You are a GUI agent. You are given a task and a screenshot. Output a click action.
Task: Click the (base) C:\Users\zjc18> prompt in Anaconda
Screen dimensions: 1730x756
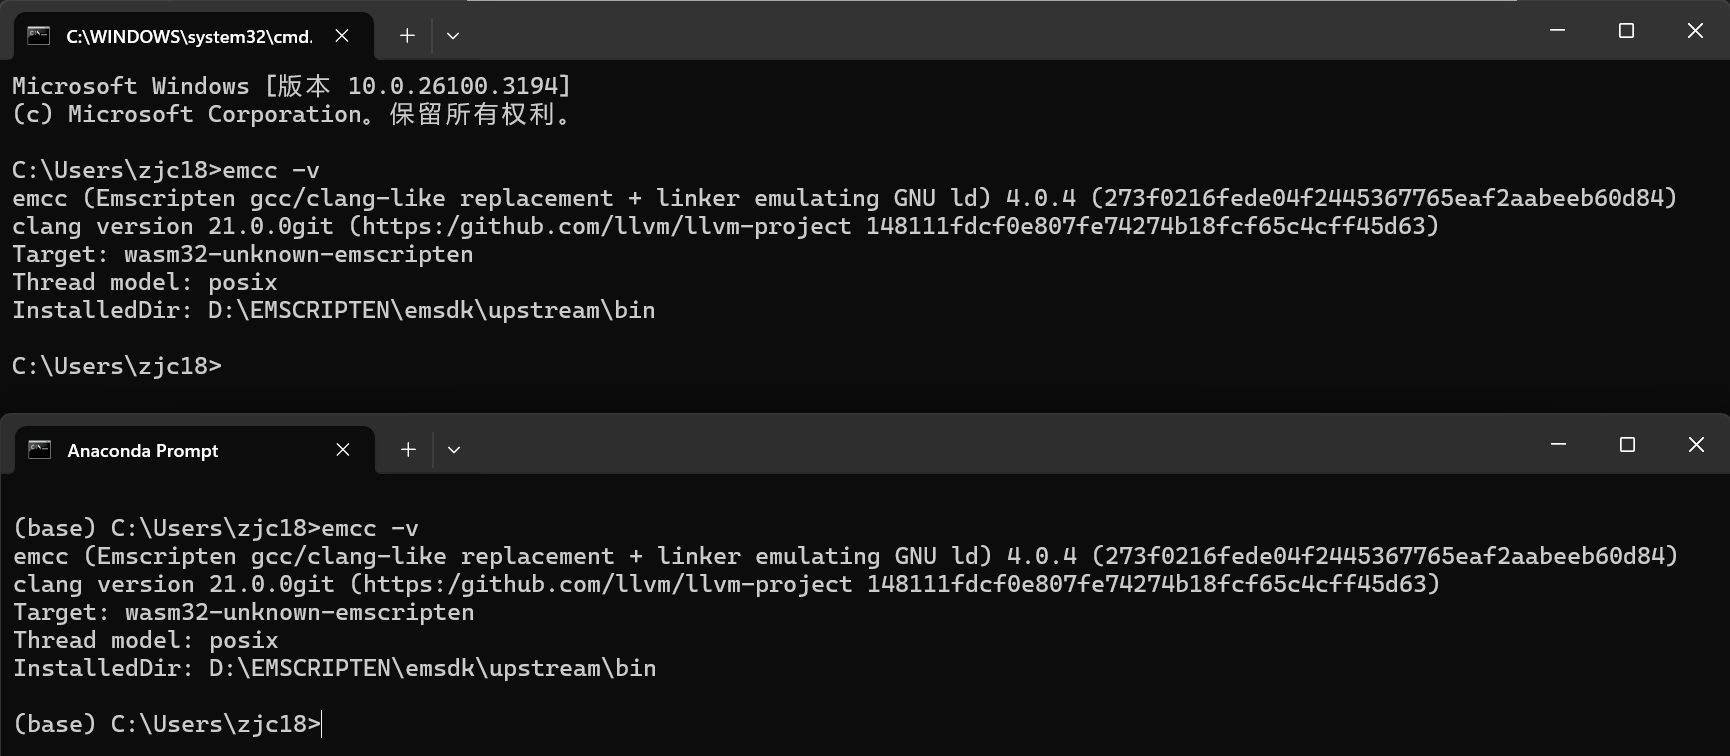(x=166, y=724)
